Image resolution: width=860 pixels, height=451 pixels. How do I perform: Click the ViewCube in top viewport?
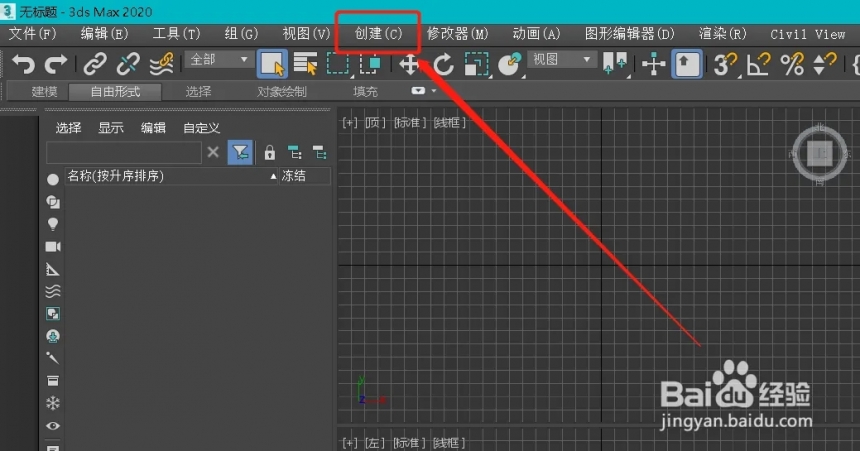820,154
